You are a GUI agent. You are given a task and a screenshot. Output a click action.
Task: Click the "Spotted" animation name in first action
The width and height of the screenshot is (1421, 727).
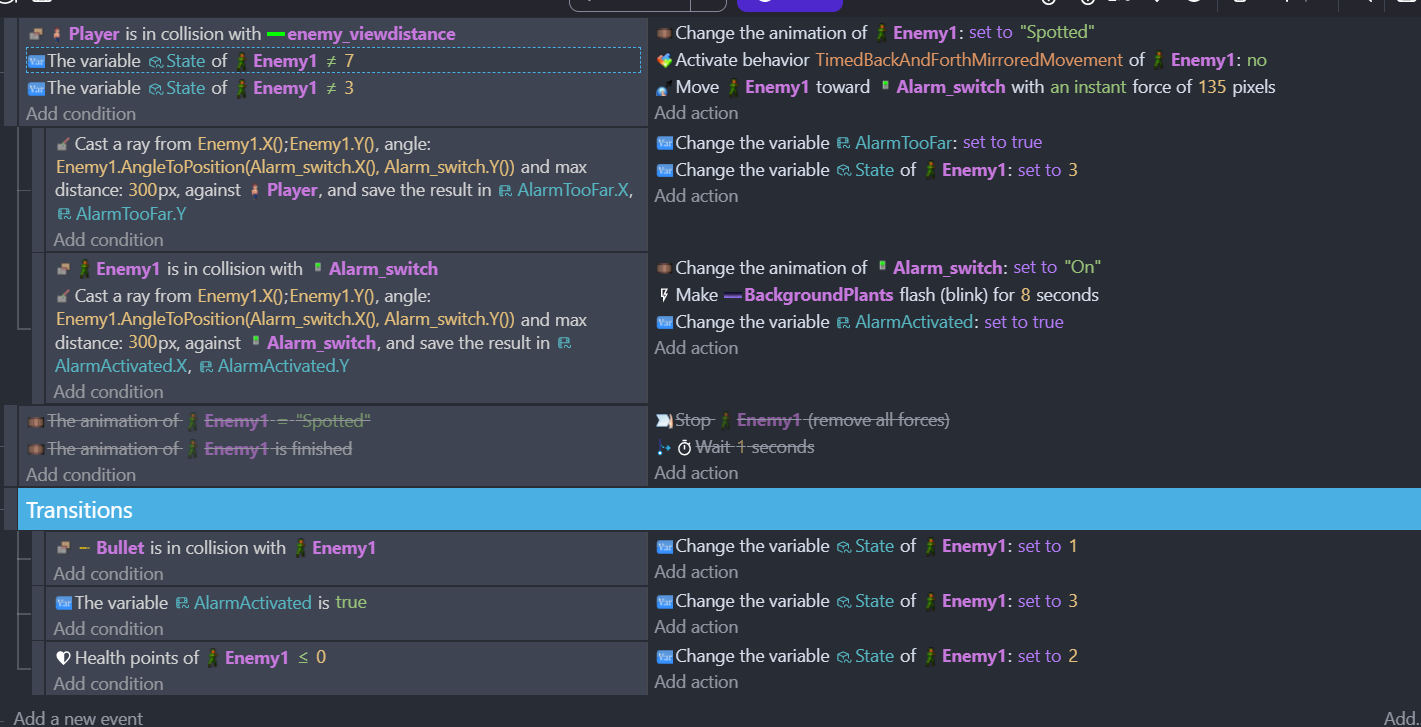click(x=1056, y=33)
